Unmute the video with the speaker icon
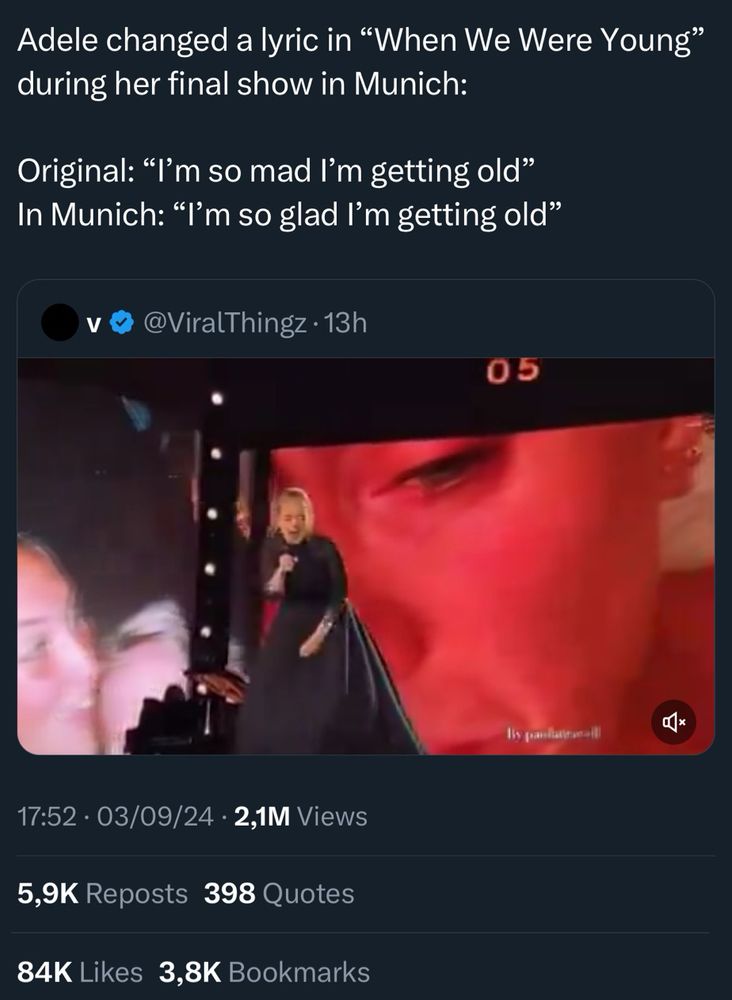 pyautogui.click(x=673, y=723)
